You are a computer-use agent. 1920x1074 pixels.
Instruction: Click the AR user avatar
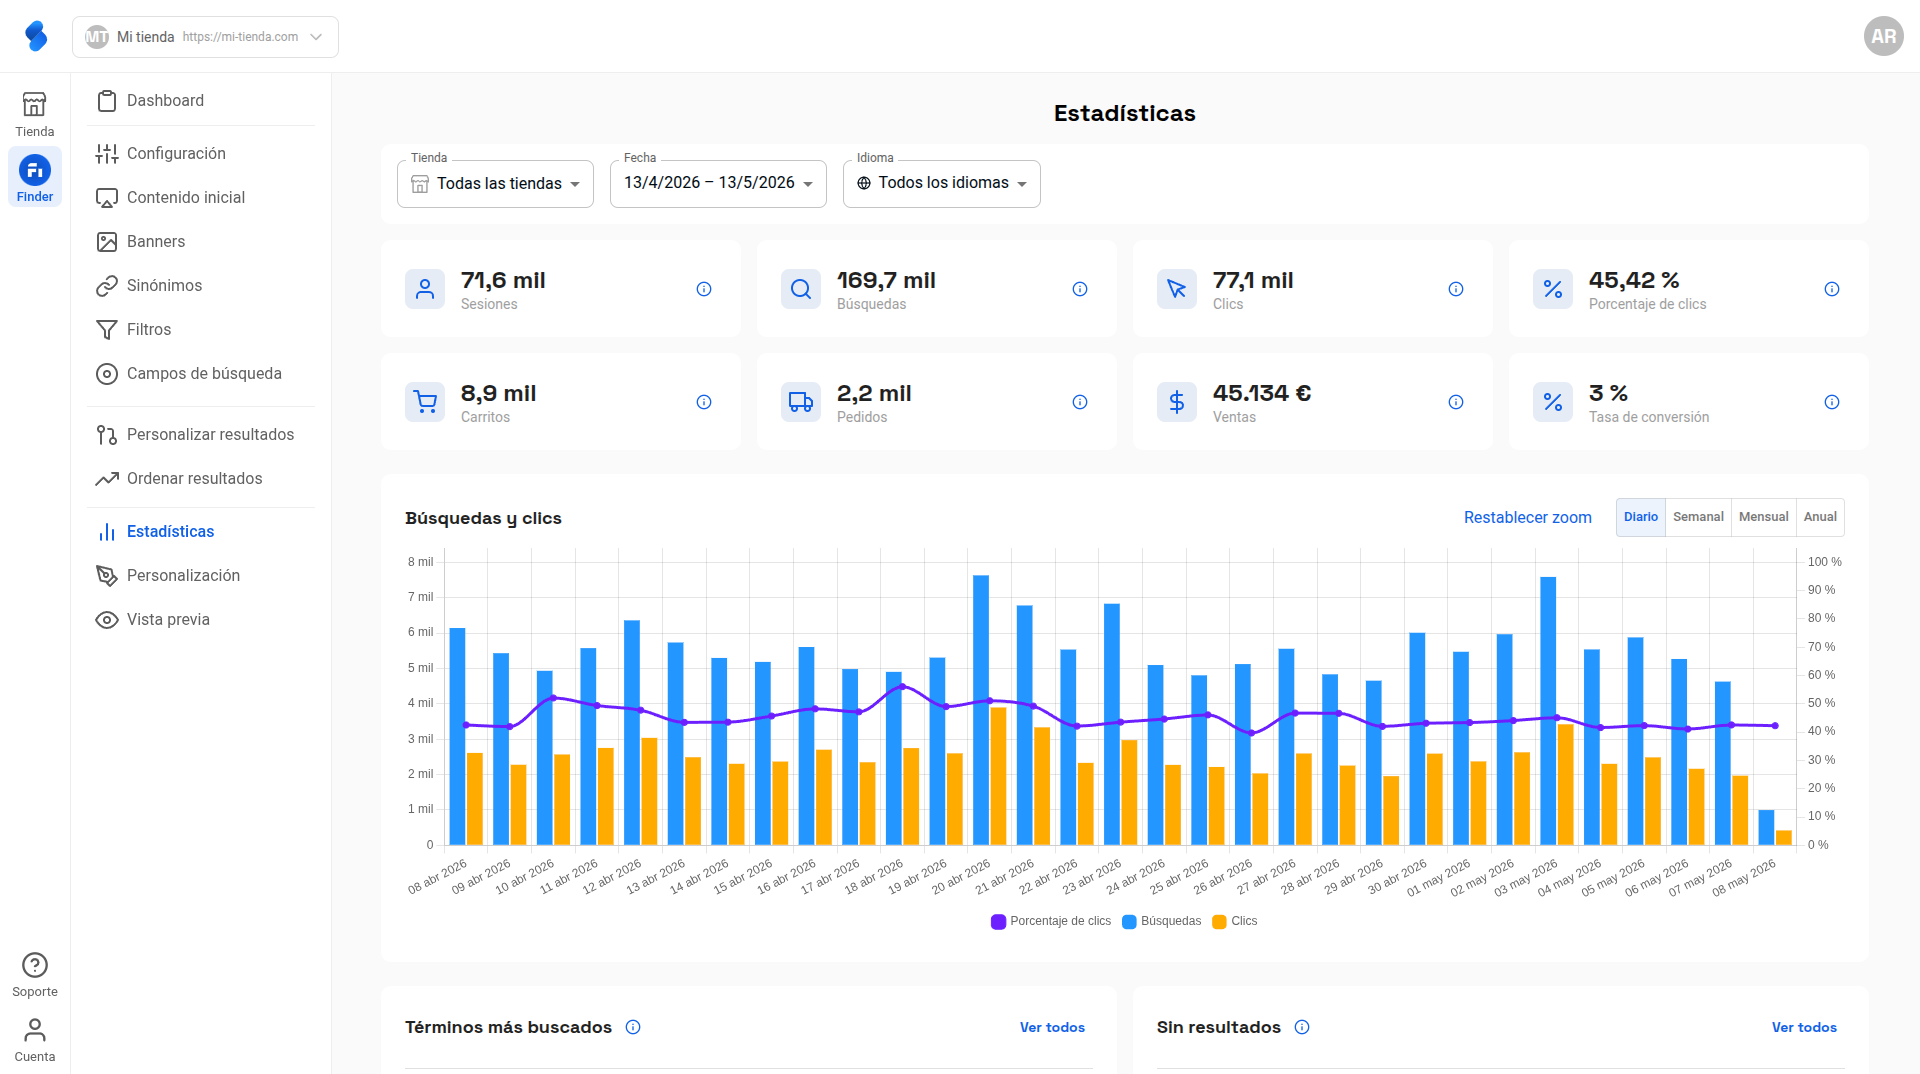1883,36
